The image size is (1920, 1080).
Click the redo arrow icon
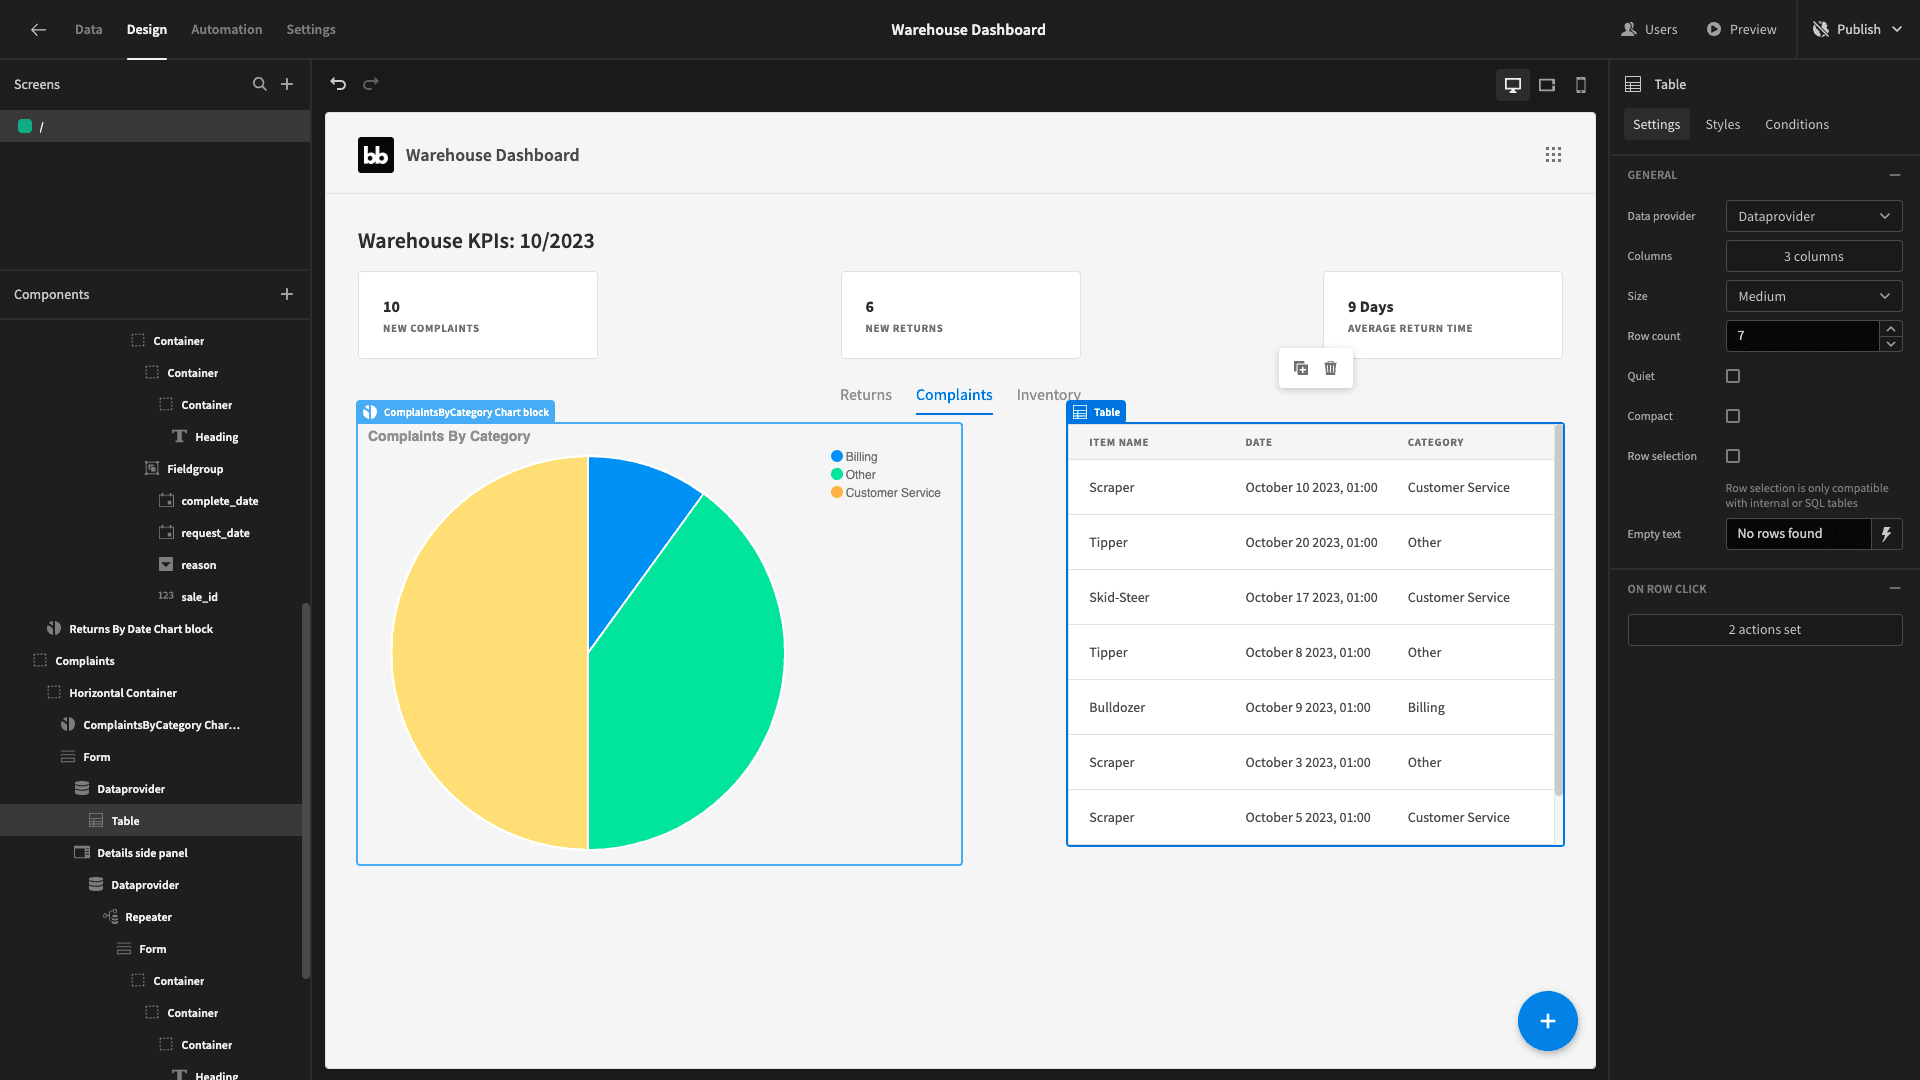click(371, 84)
